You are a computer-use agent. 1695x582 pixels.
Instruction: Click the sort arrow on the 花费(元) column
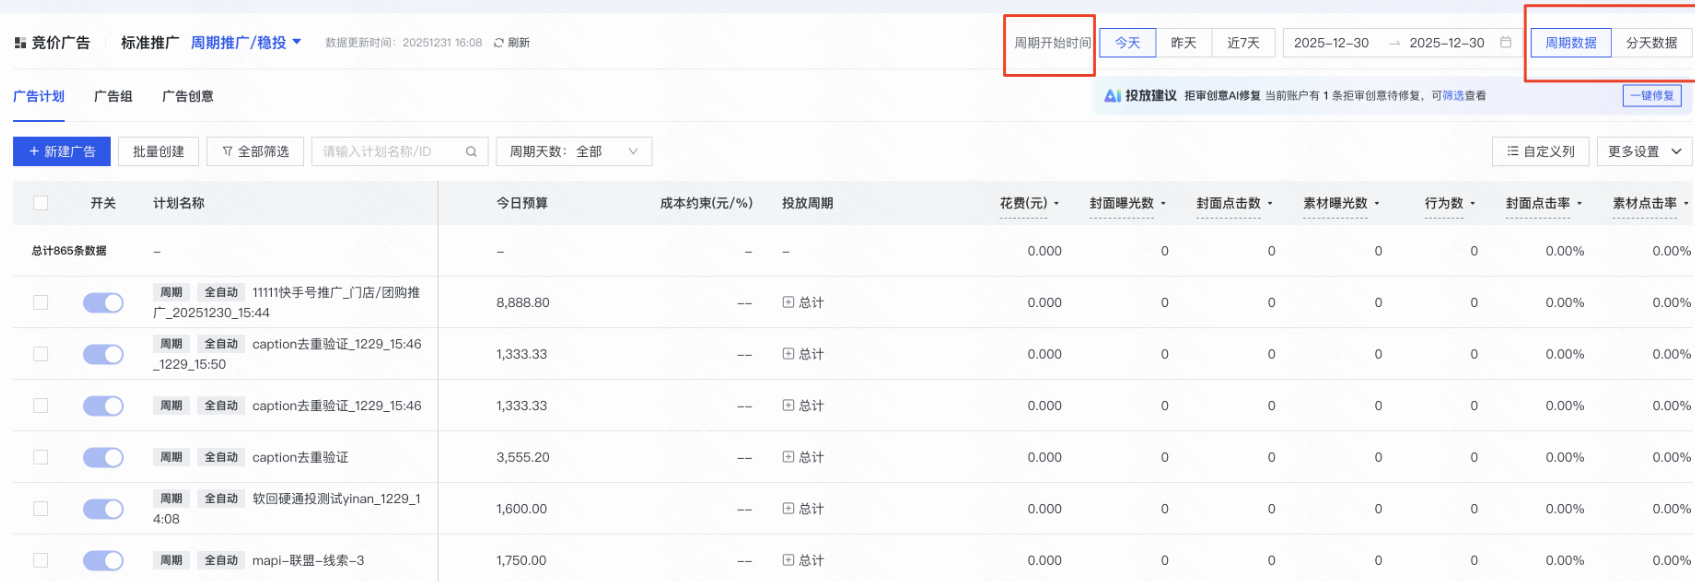1057,204
